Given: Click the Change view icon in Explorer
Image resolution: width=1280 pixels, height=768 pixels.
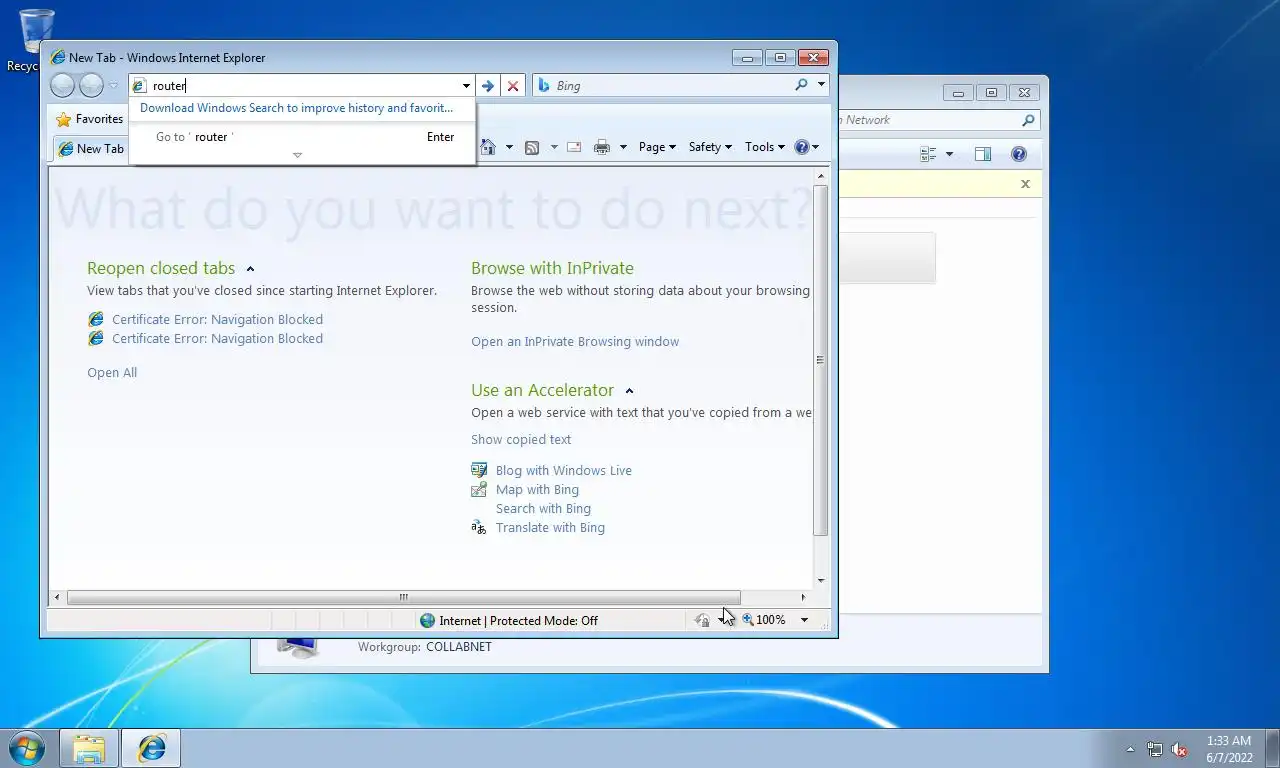Looking at the screenshot, I should pyautogui.click(x=928, y=154).
